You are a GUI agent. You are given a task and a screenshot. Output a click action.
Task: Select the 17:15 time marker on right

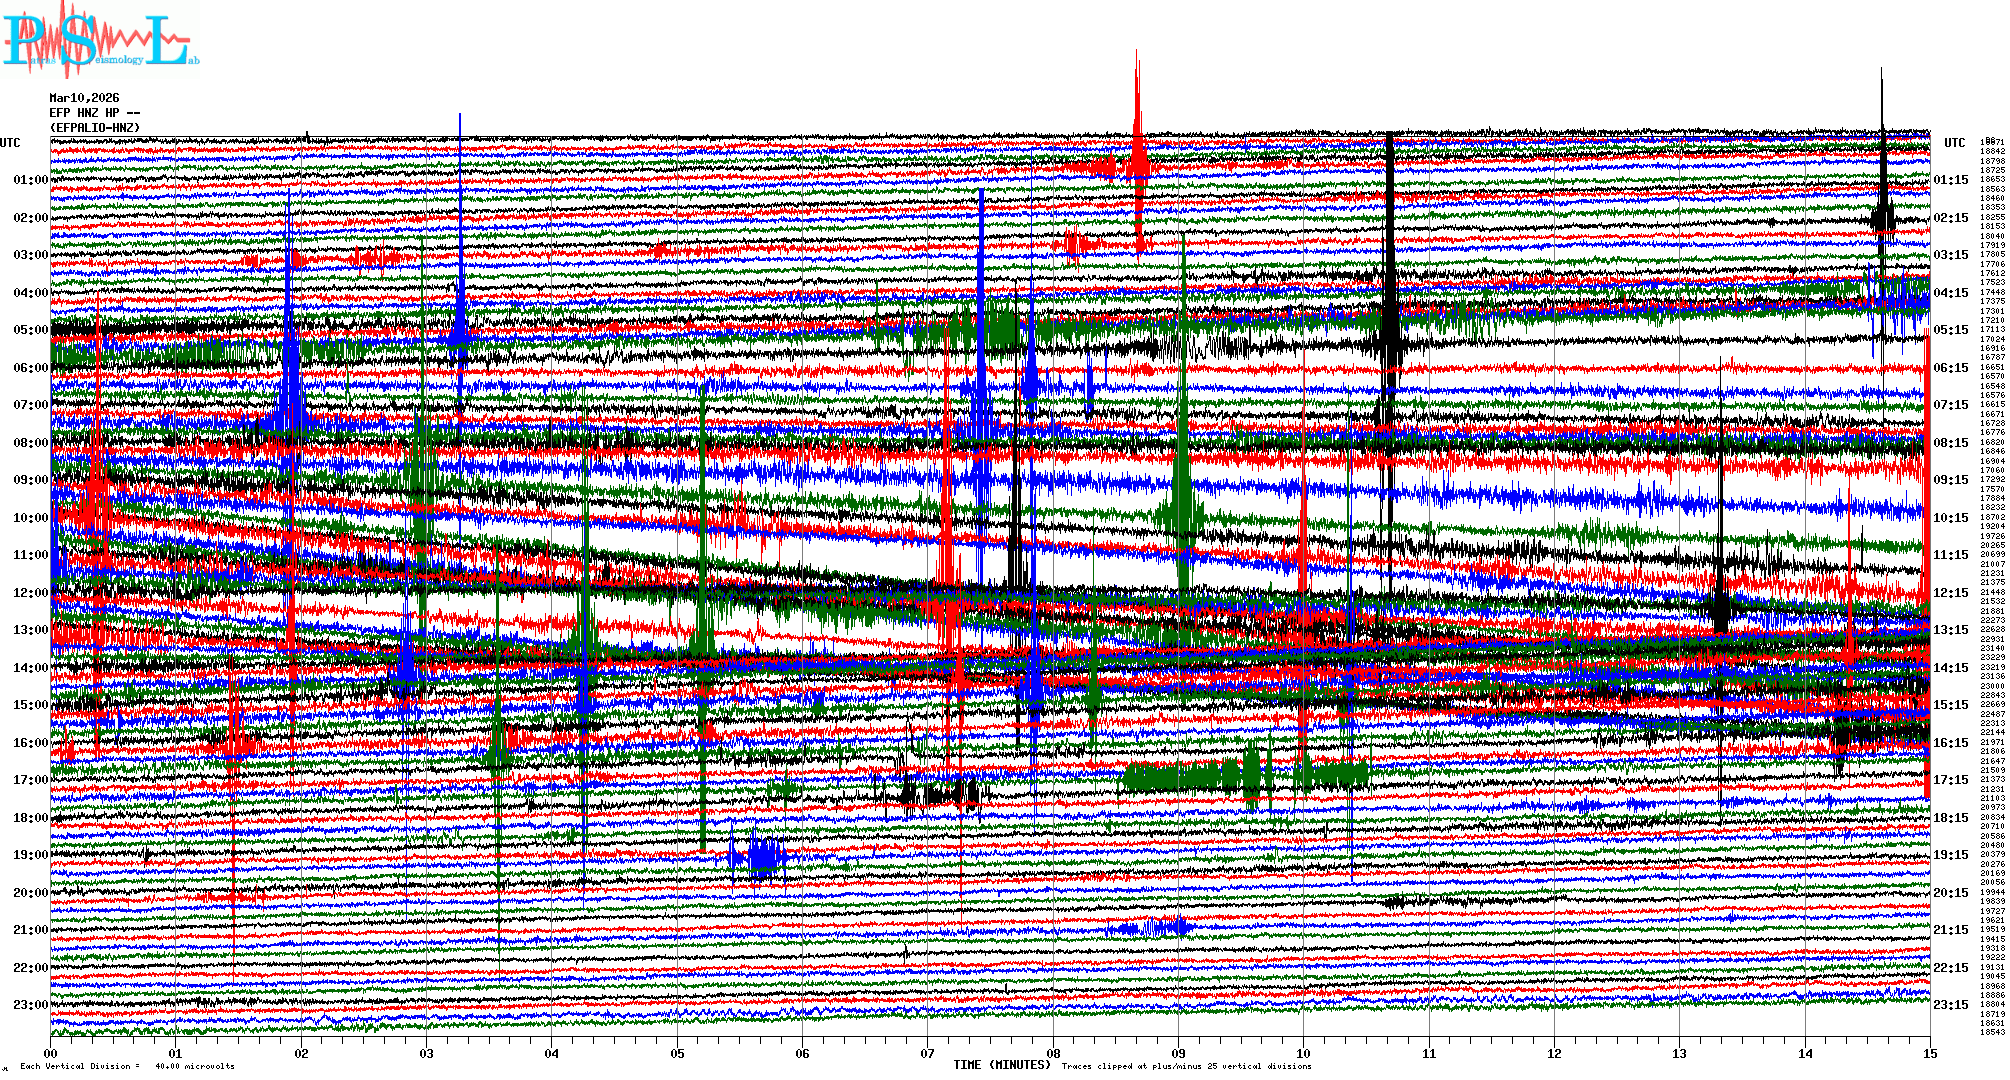tap(1950, 780)
